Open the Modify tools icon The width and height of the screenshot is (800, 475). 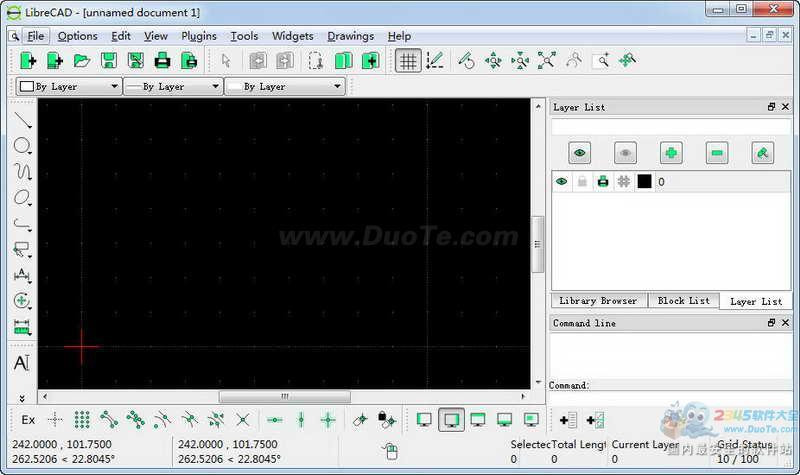(x=22, y=301)
